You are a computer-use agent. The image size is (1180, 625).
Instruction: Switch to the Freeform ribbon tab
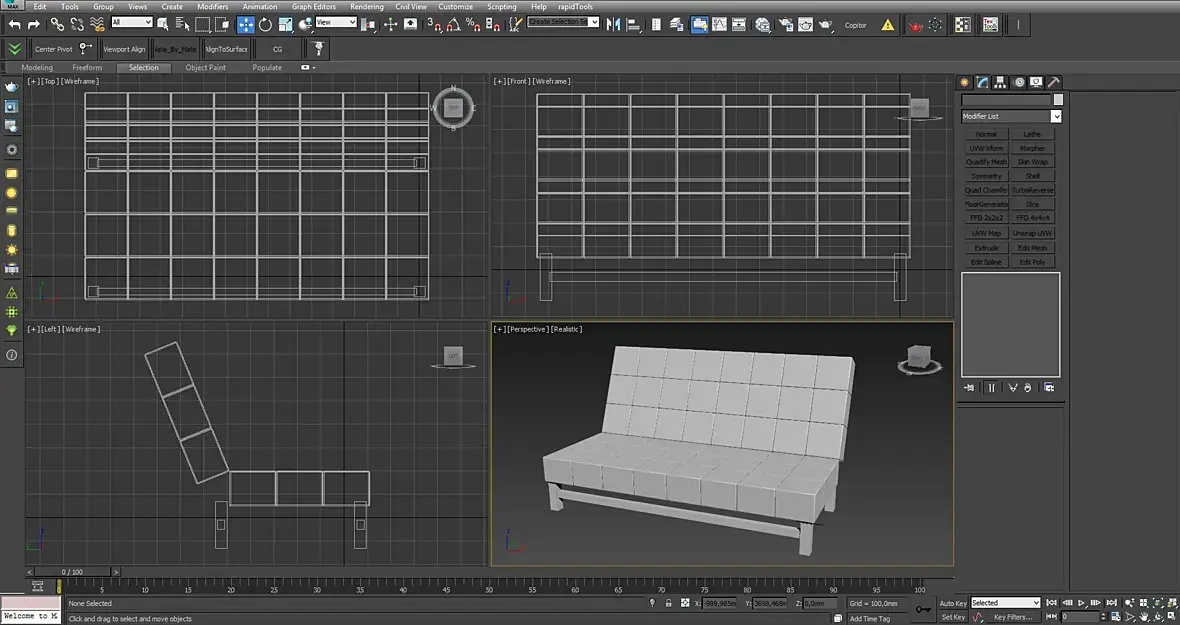(87, 68)
